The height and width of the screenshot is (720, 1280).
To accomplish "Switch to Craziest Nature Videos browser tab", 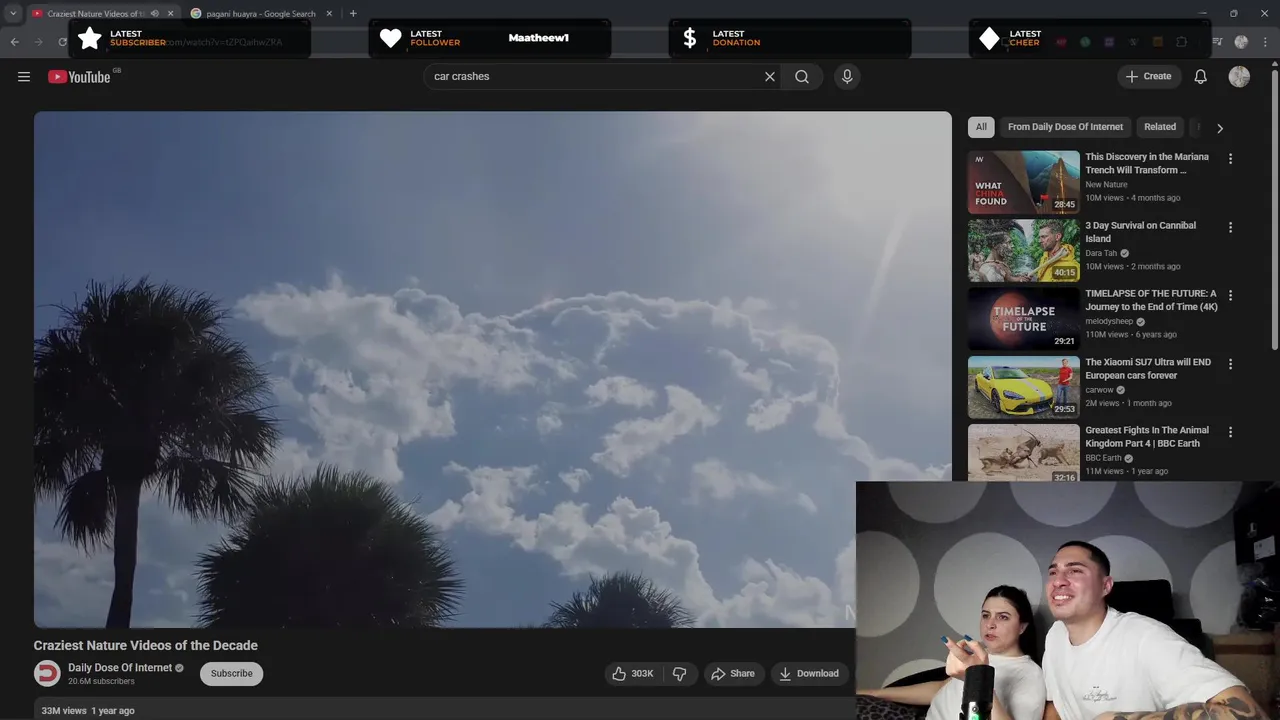I will [x=96, y=14].
